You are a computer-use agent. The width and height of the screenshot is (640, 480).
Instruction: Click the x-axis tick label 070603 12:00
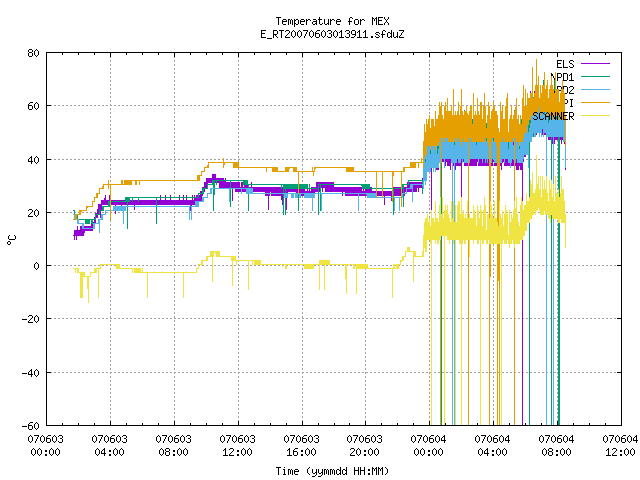238,446
